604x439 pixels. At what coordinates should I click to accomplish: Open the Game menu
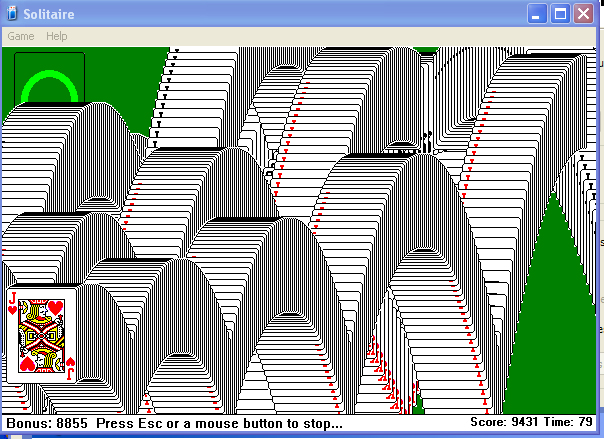point(21,36)
